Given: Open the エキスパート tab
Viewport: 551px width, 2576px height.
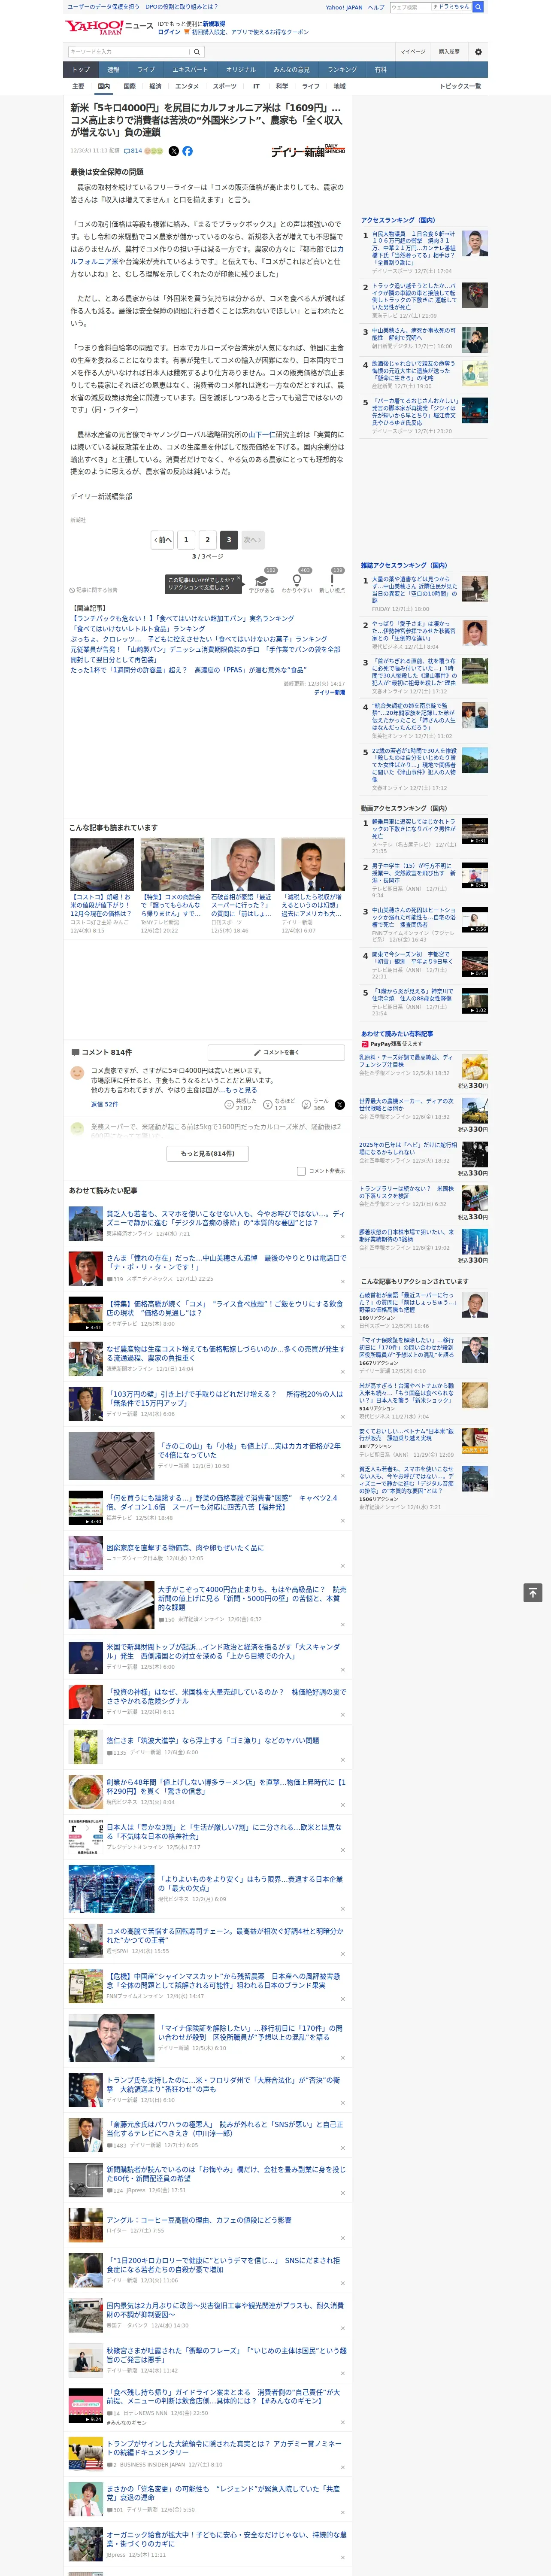Looking at the screenshot, I should [x=190, y=69].
